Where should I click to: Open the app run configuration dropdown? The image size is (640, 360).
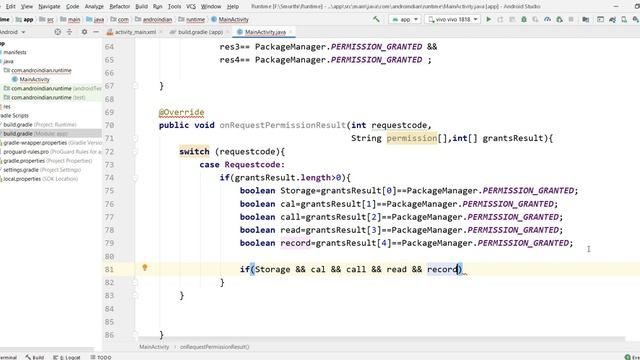click(404, 19)
